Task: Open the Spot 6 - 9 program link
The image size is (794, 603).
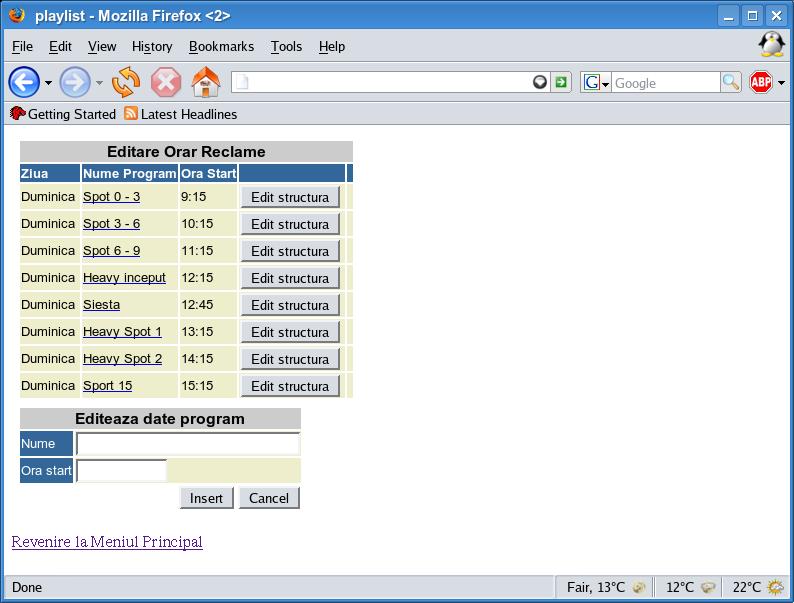Action: coord(111,251)
